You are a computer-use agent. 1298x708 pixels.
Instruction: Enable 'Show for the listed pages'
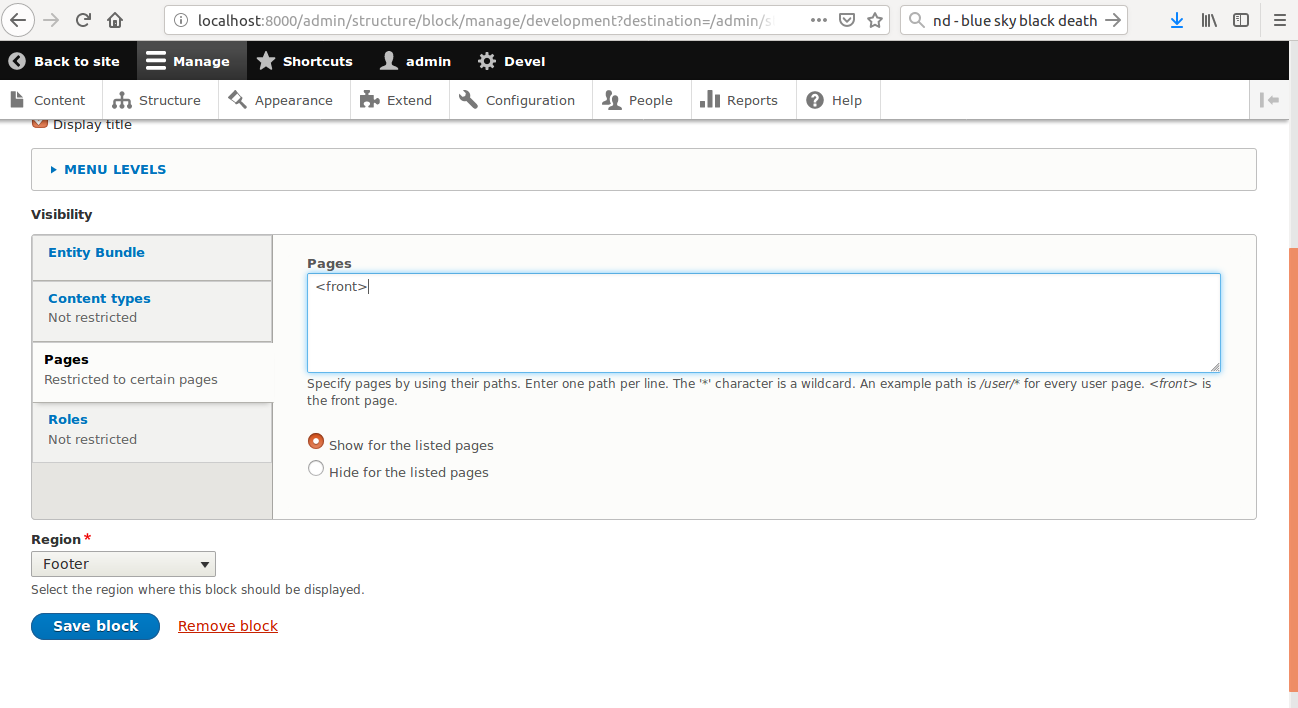tap(316, 441)
